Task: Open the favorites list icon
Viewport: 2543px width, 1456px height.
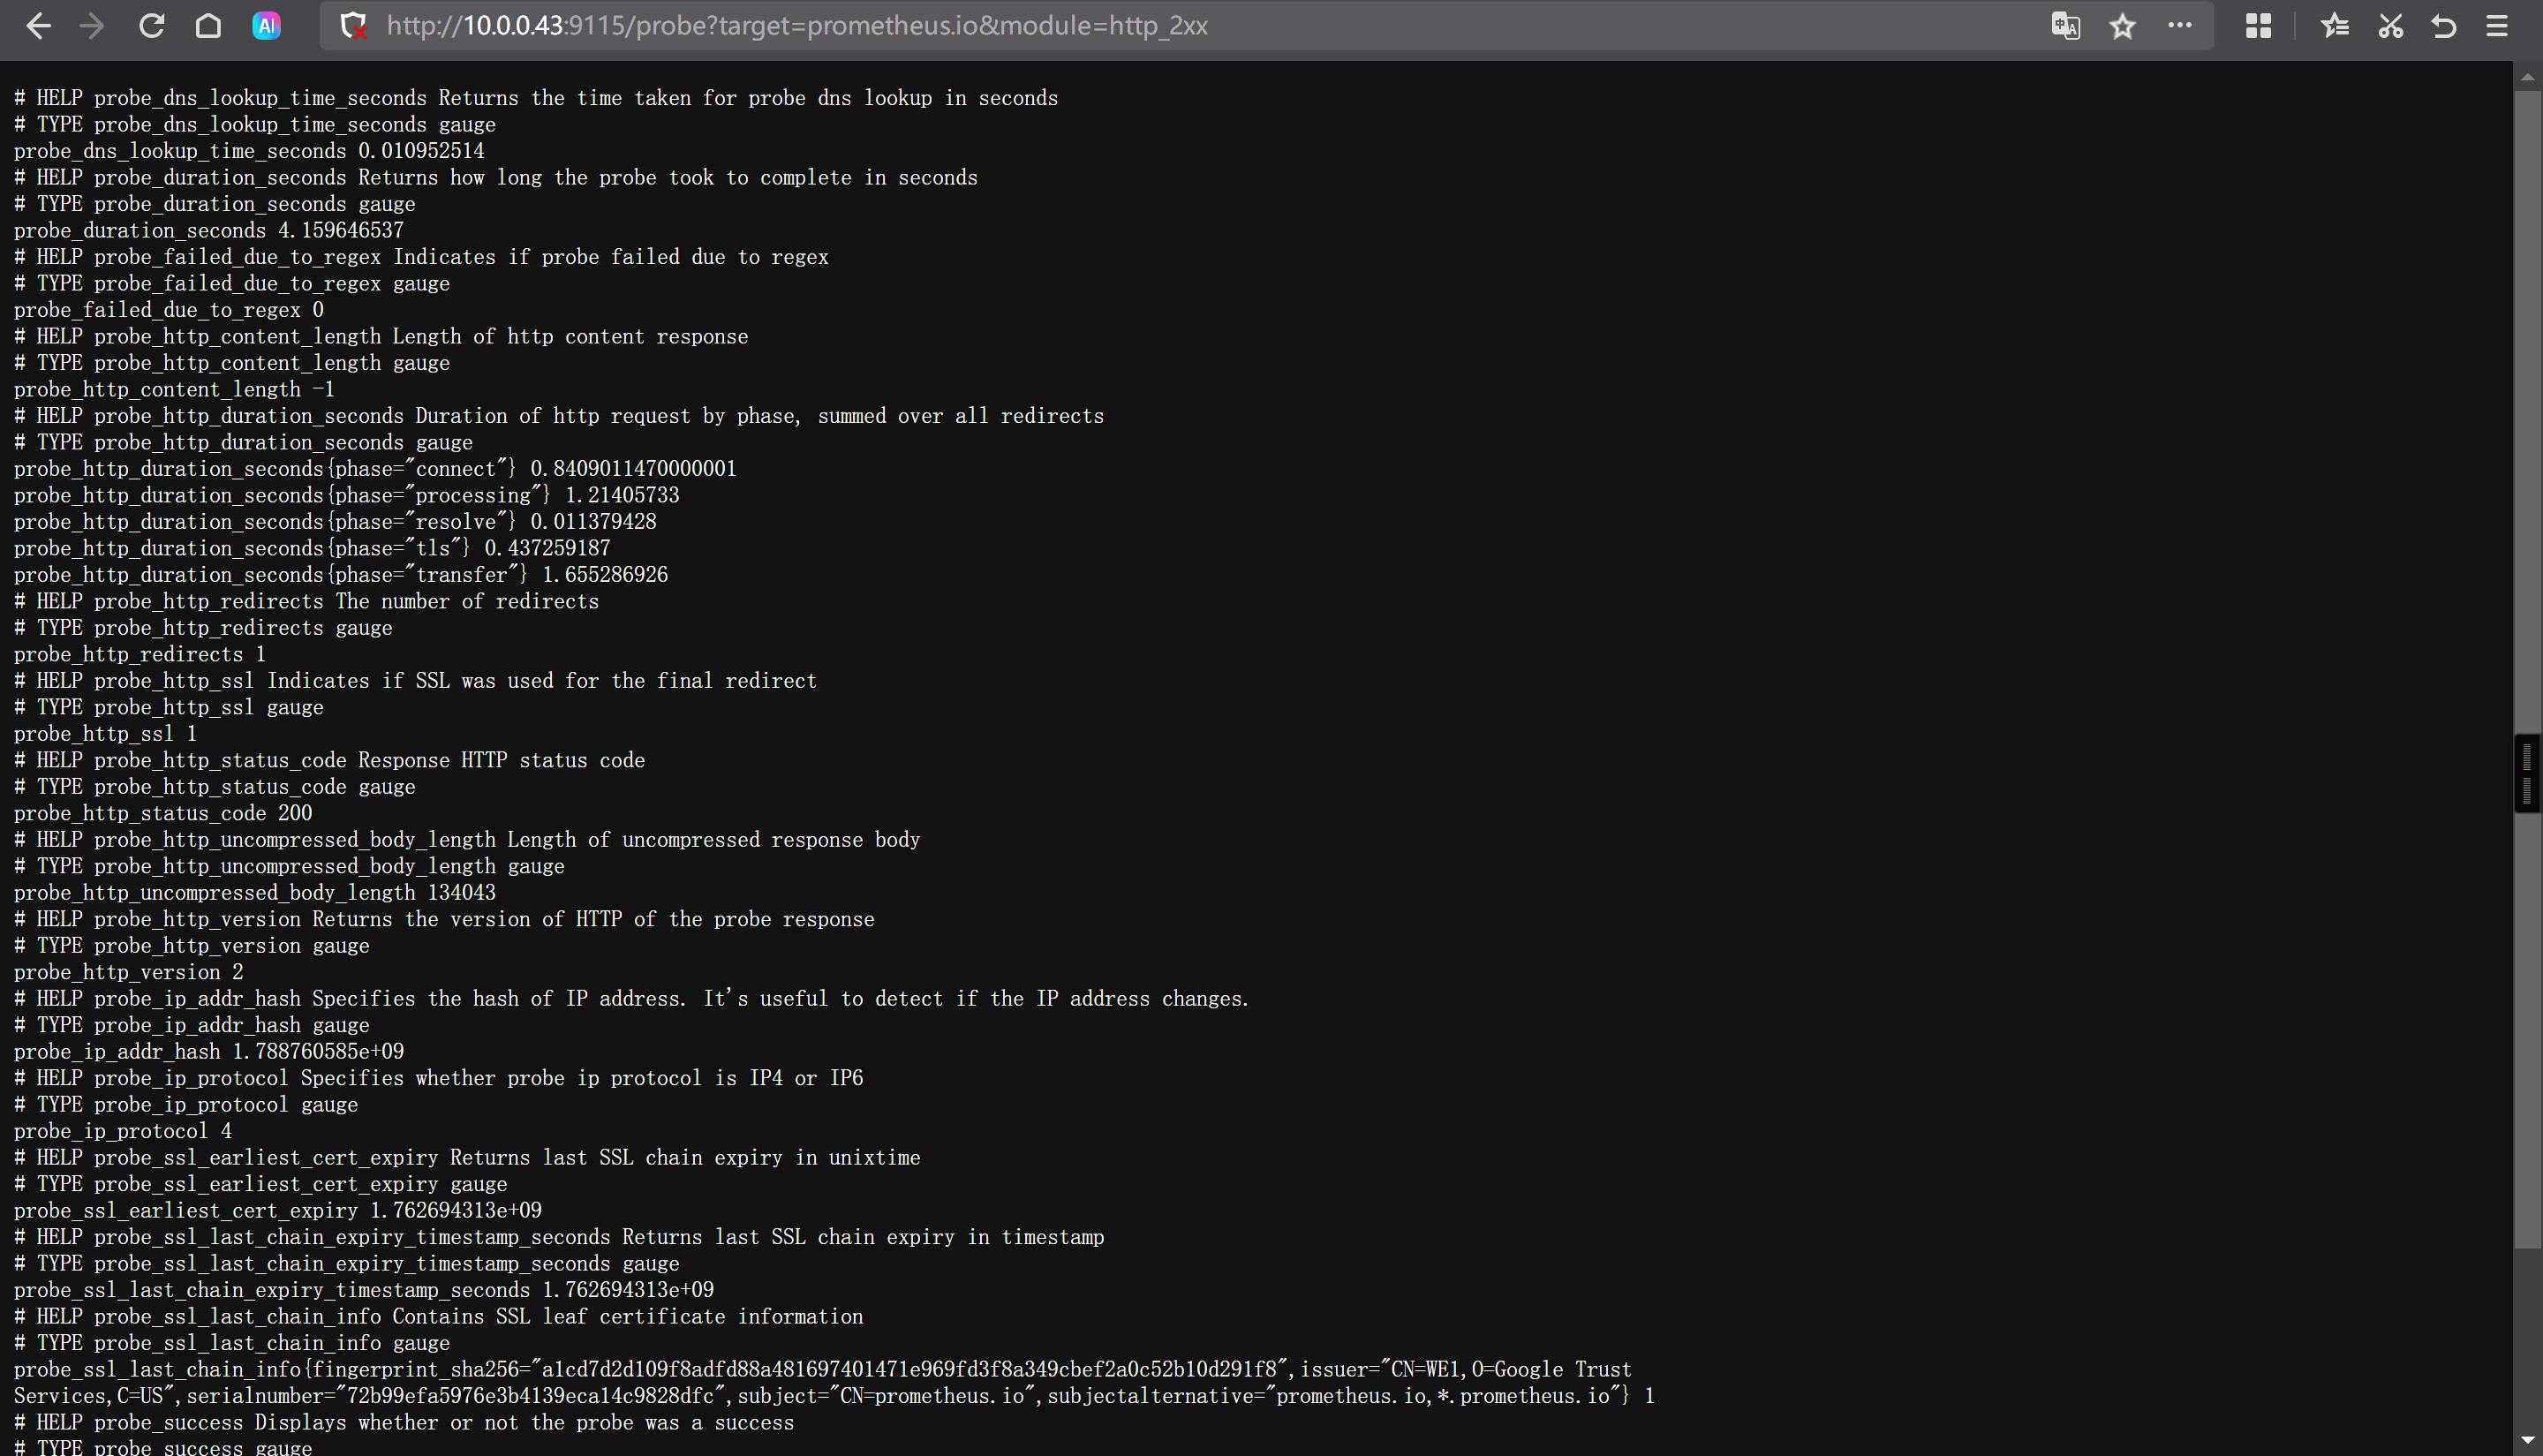Action: [x=2335, y=26]
